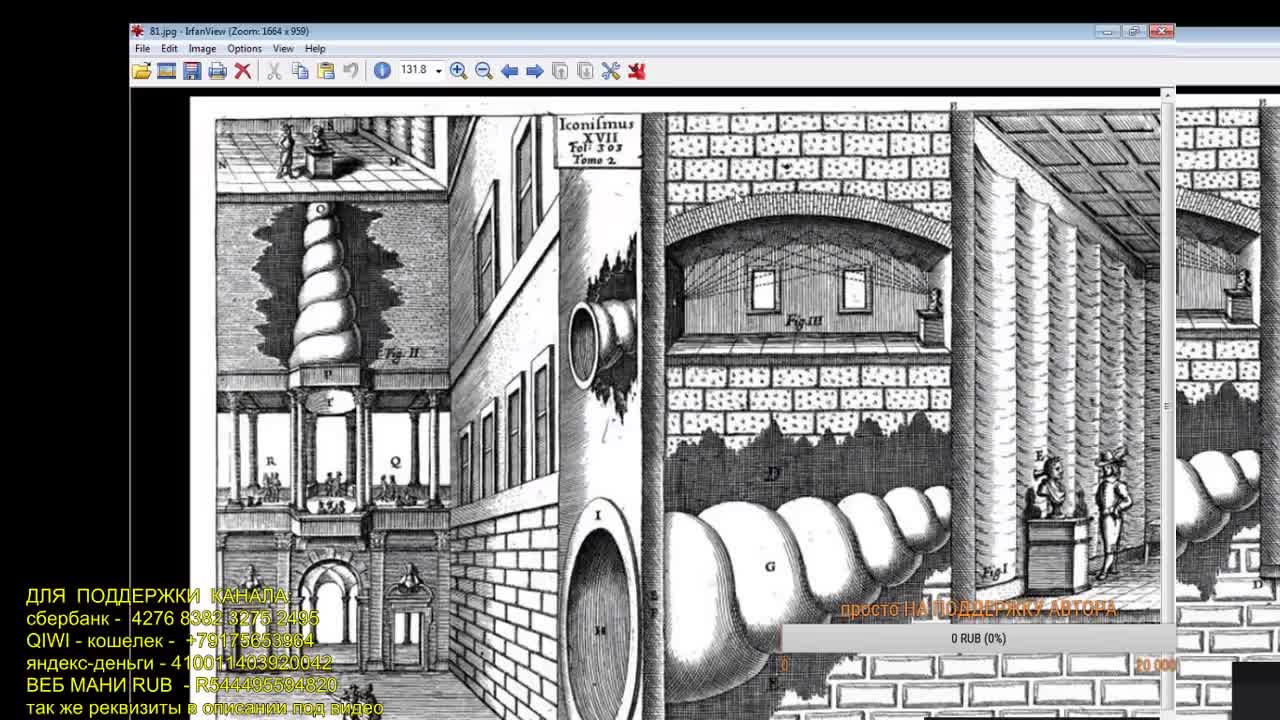Open the Edit menu
1280x720 pixels.
pyautogui.click(x=169, y=48)
